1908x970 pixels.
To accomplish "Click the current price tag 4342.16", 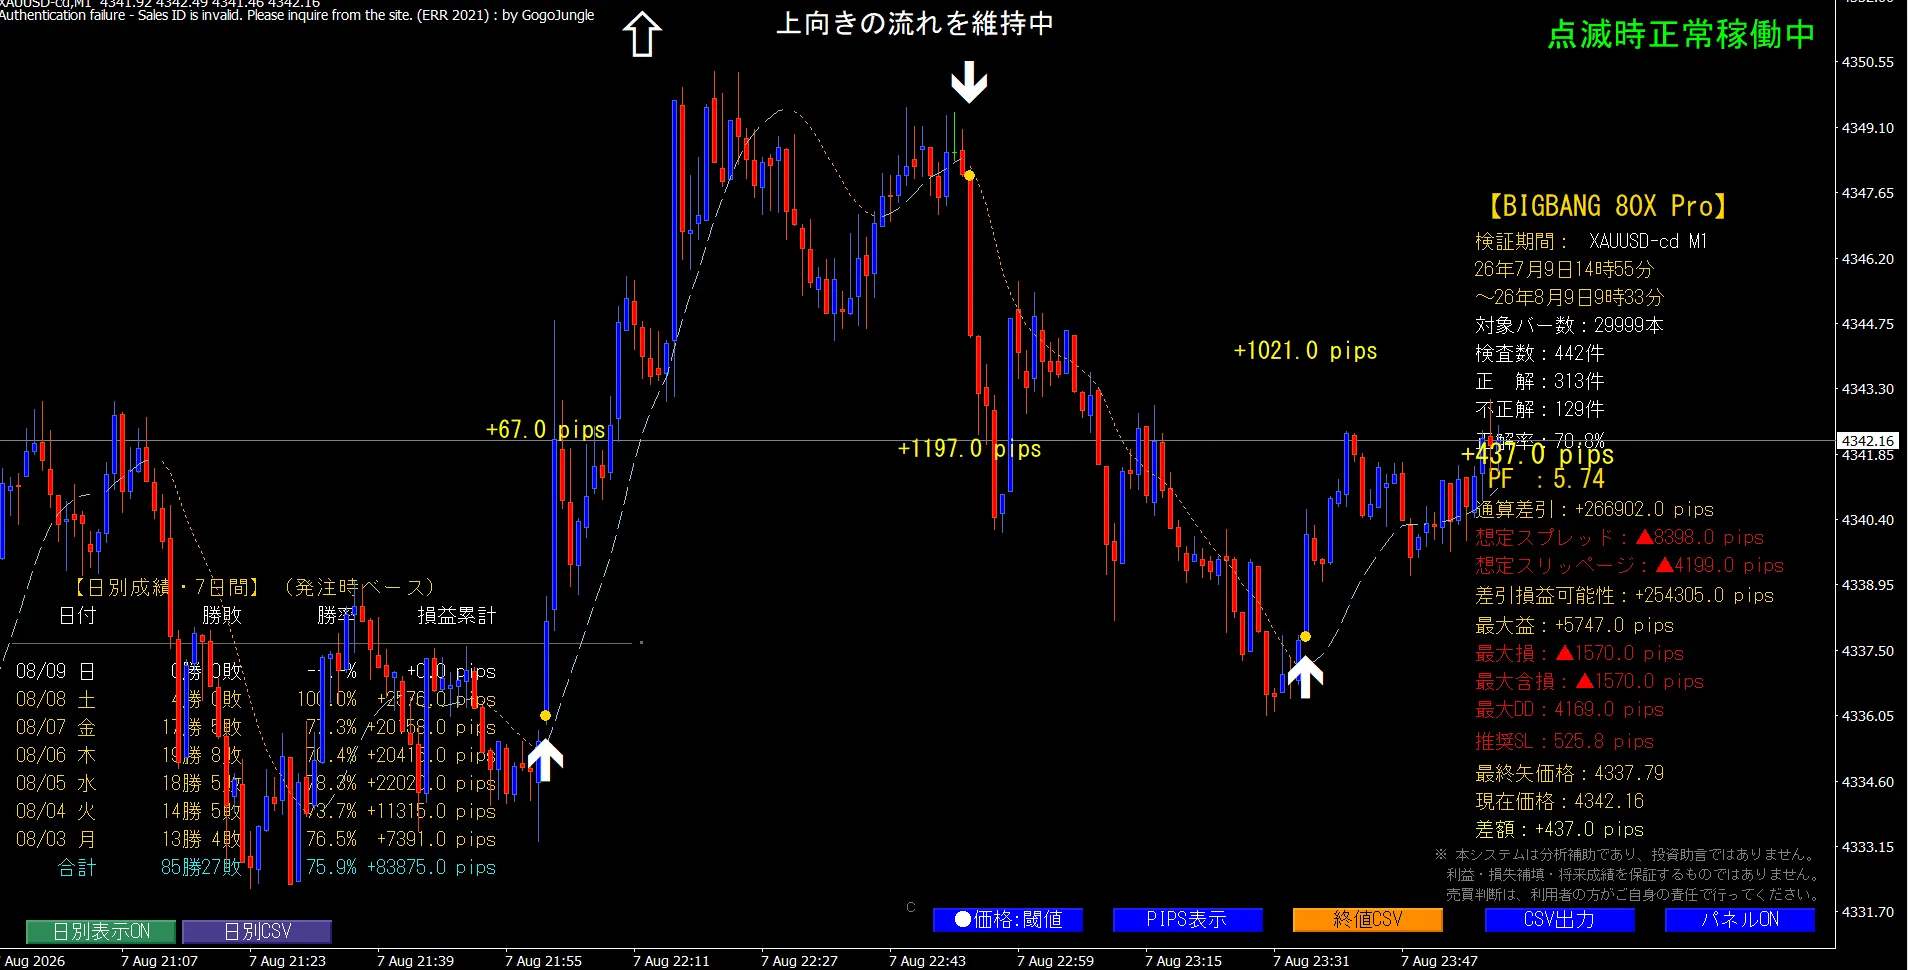I will (1867, 441).
